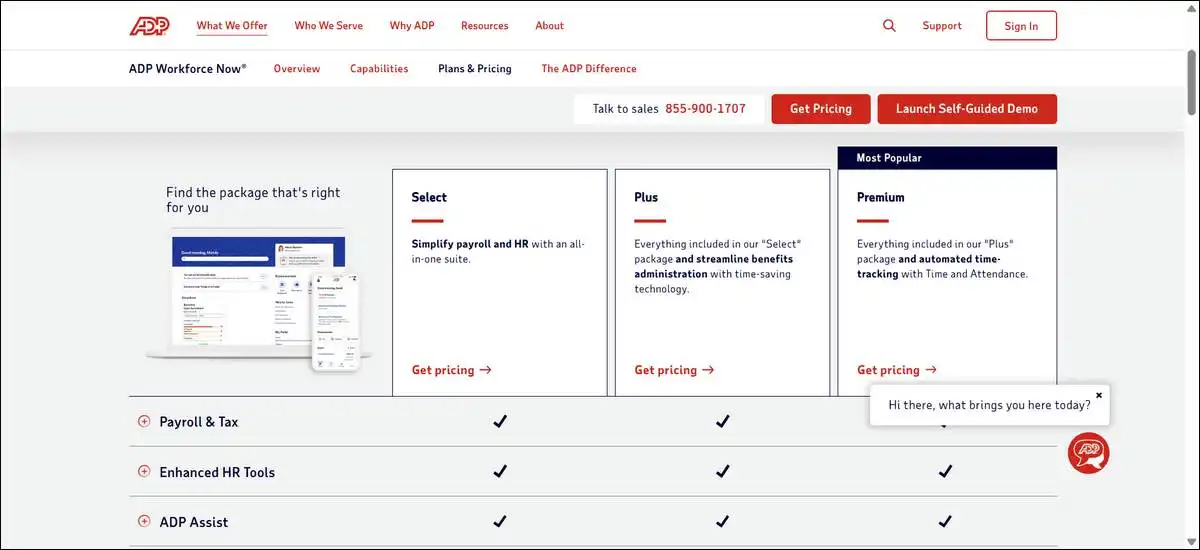Screen dimensions: 1200x550
Task: Click the Enhanced HR Tools checkmark under Plus
Action: click(x=722, y=472)
